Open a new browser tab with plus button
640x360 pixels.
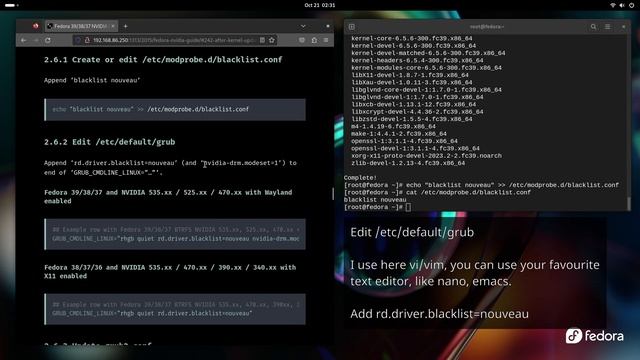click(x=125, y=26)
